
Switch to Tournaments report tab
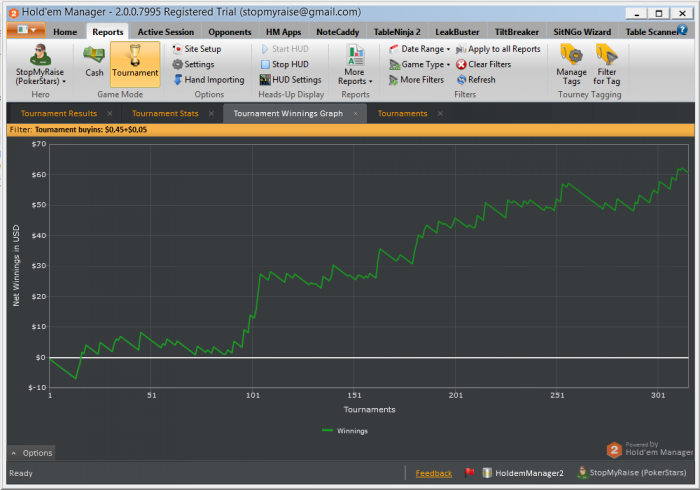coord(402,114)
